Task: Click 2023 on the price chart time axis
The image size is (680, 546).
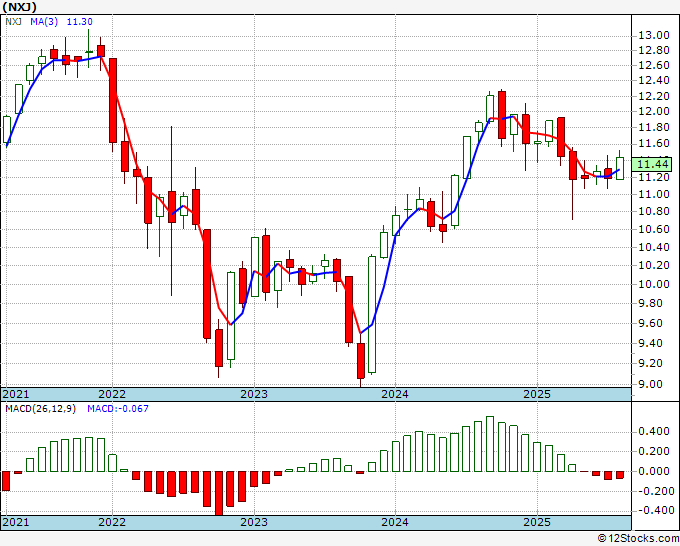Action: point(254,394)
